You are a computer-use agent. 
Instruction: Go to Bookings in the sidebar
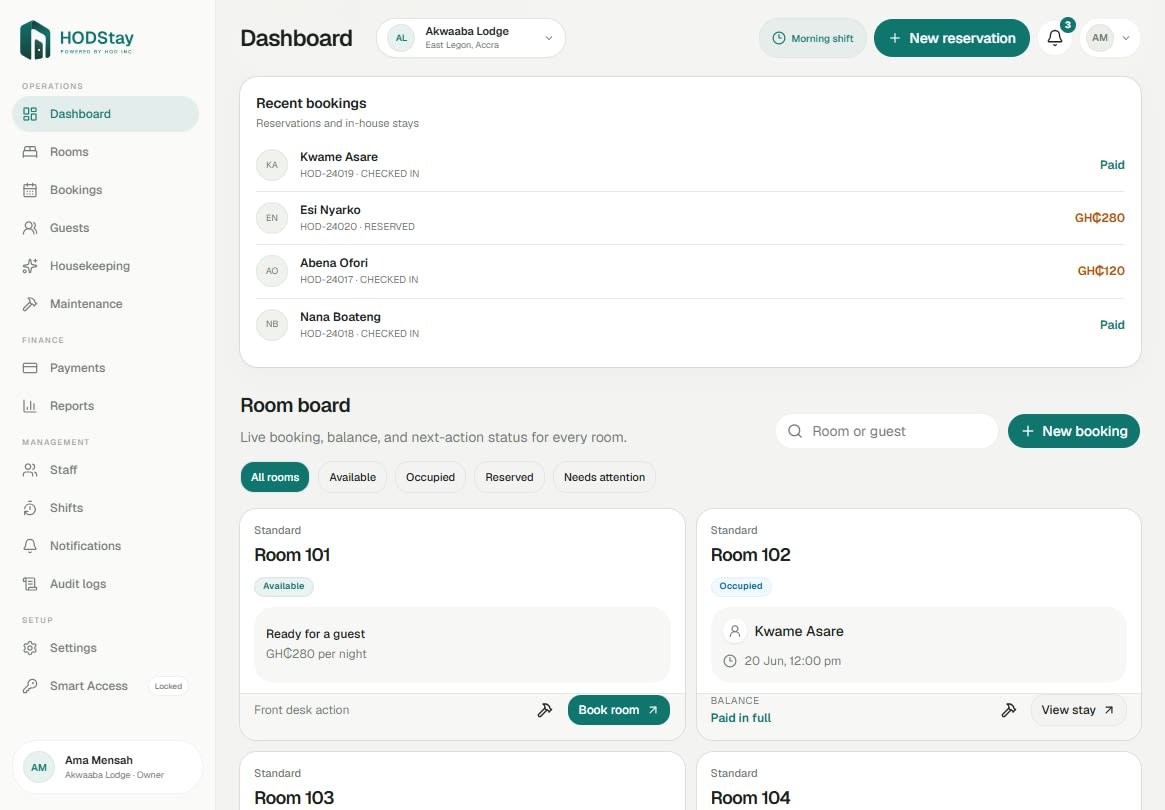point(106,189)
